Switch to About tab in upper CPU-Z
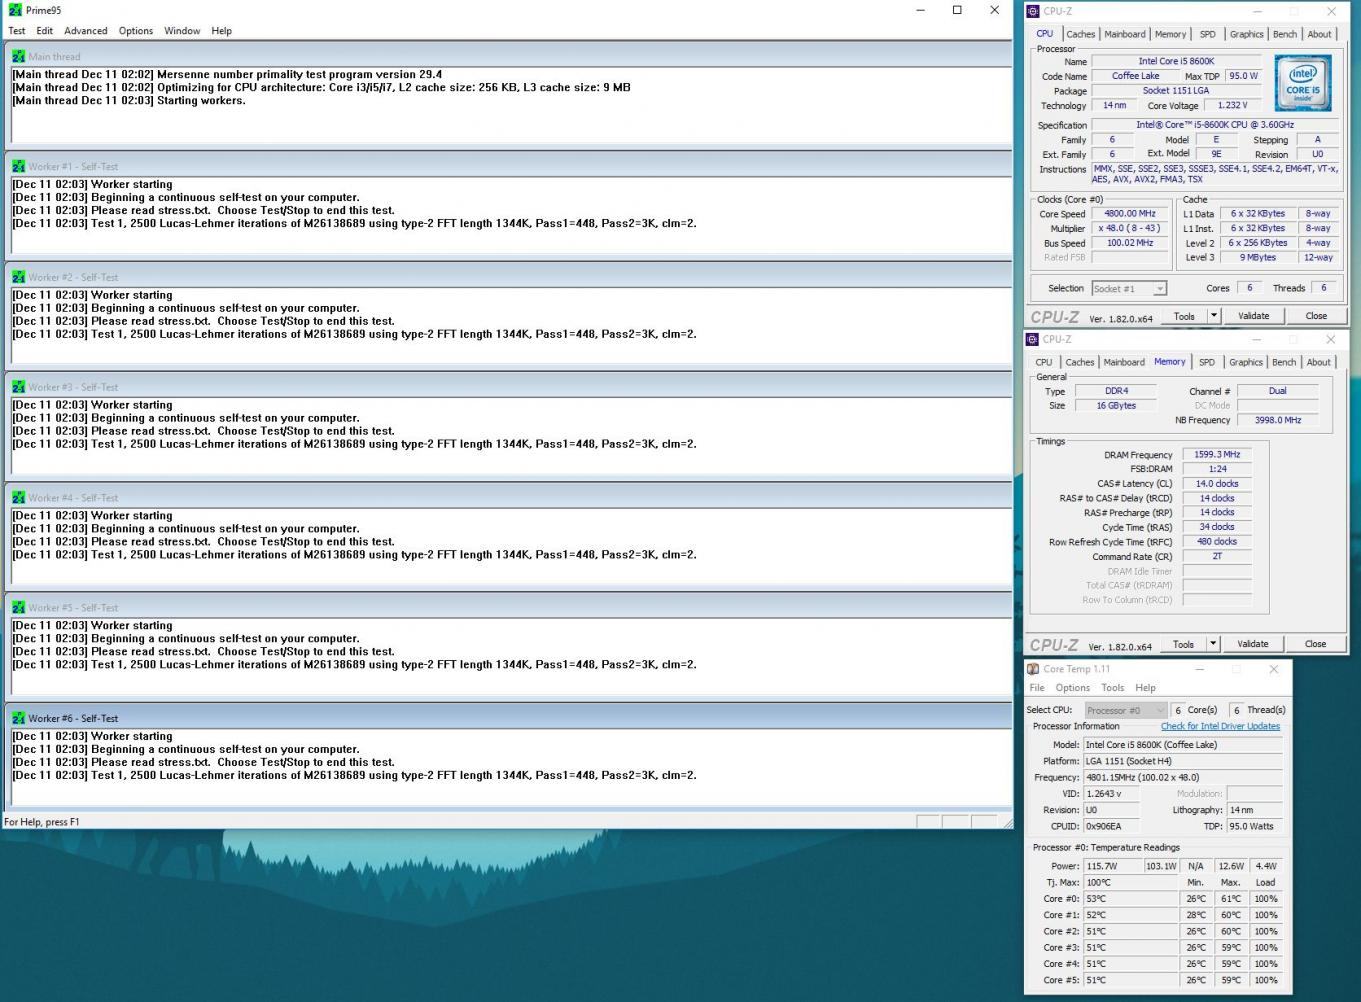The image size is (1361, 1002). [1319, 34]
